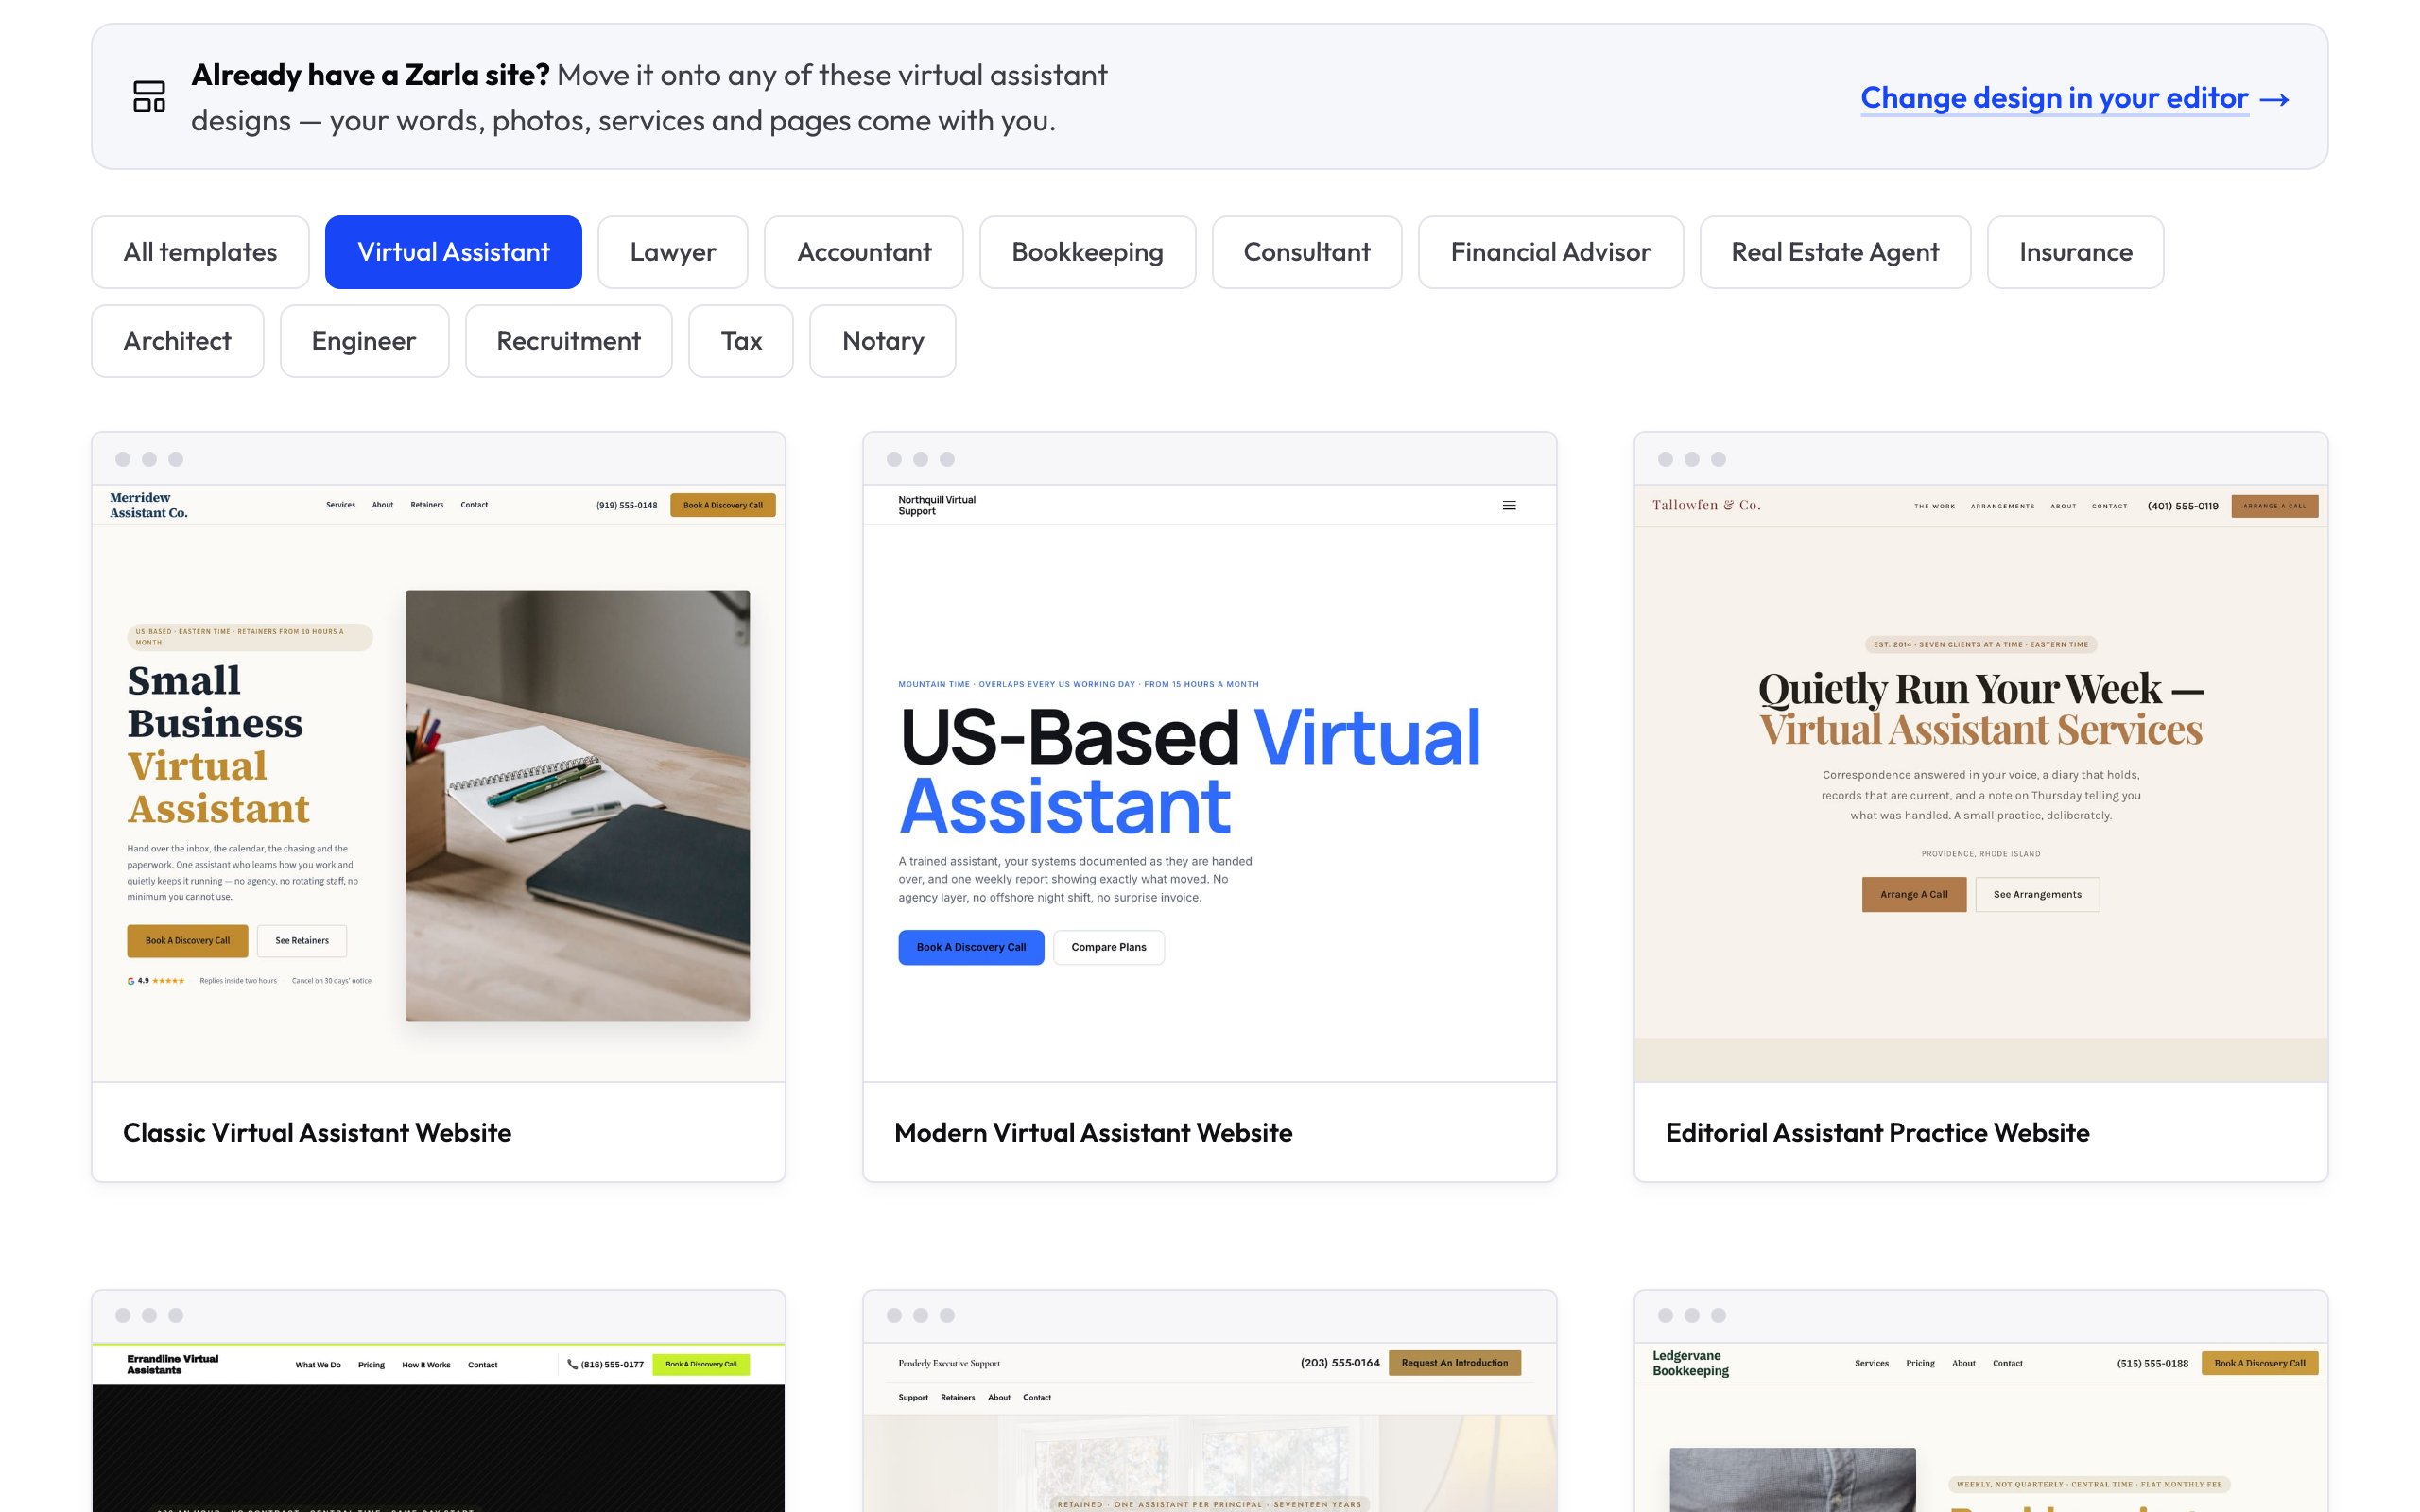Image resolution: width=2420 pixels, height=1512 pixels.
Task: Click Book A Discovery Call in Ledgervane header
Action: (2260, 1363)
